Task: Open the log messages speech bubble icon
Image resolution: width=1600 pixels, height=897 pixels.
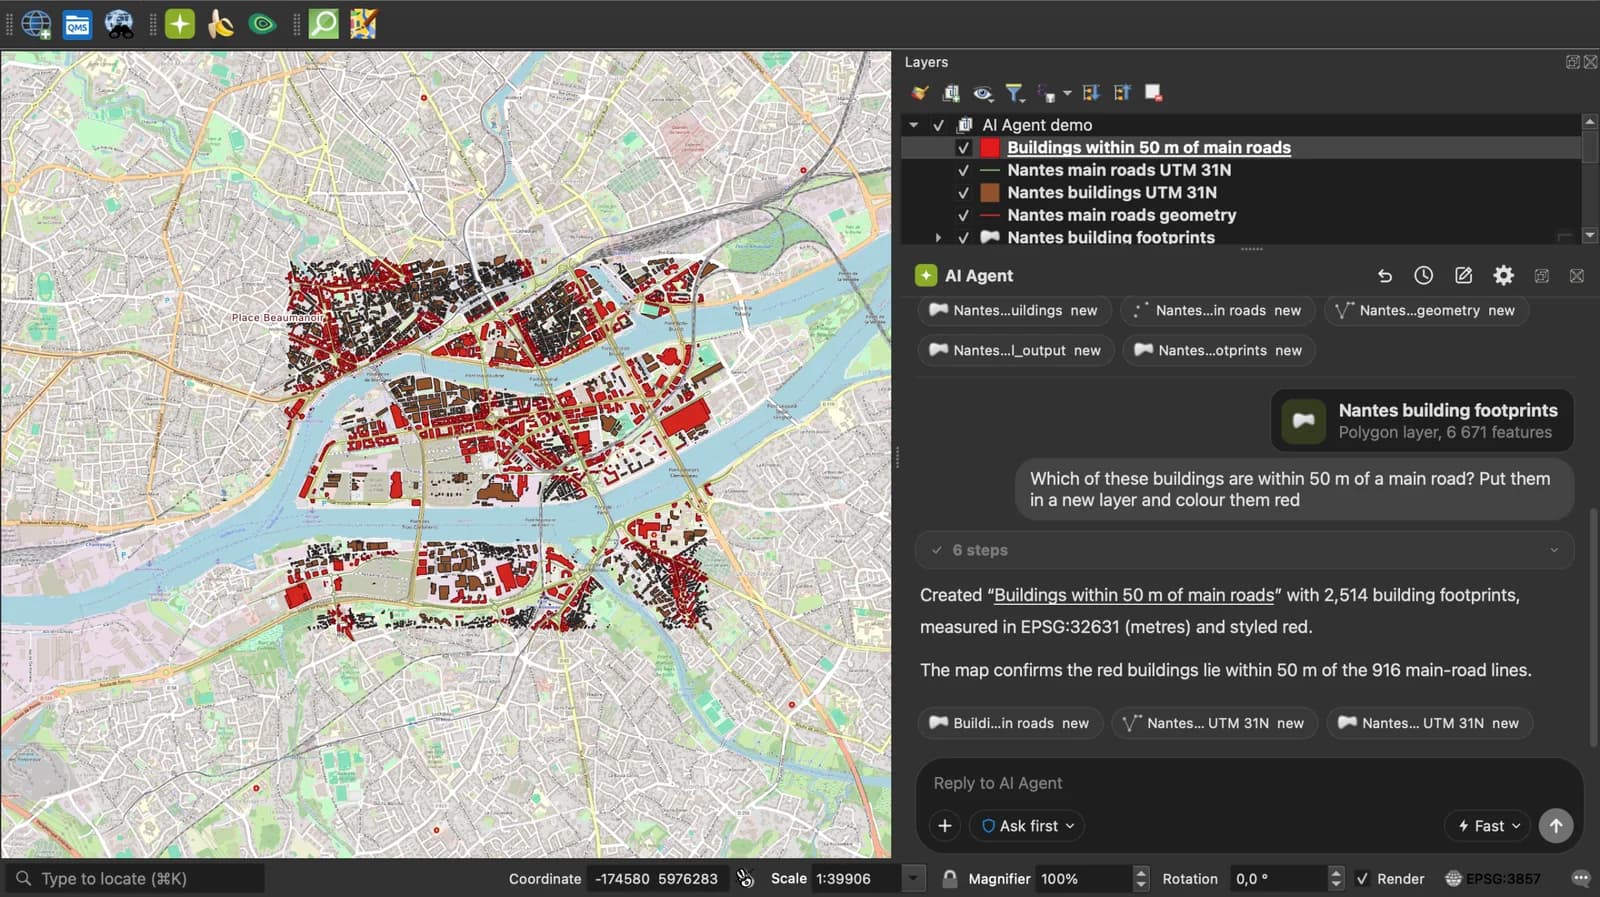Action: click(x=1581, y=879)
